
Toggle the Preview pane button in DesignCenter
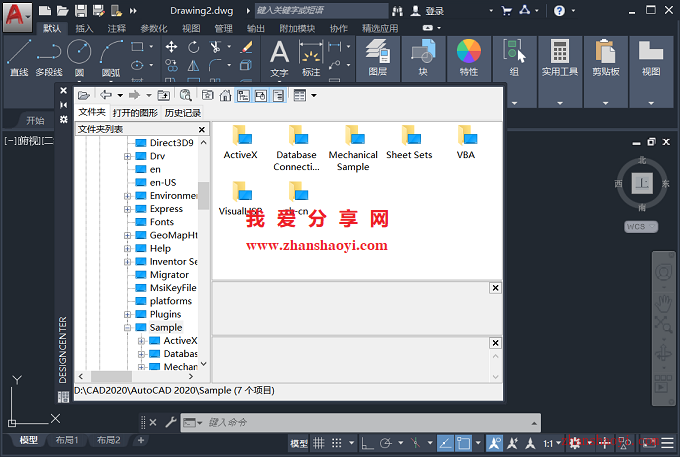[261, 95]
